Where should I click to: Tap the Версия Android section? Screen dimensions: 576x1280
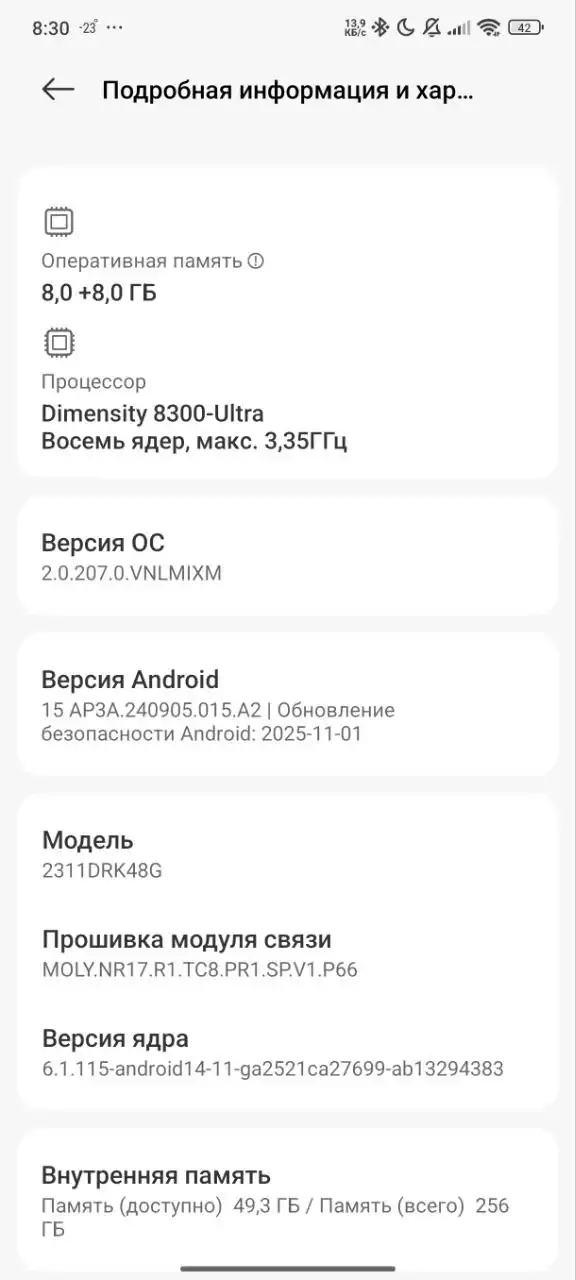pyautogui.click(x=288, y=703)
